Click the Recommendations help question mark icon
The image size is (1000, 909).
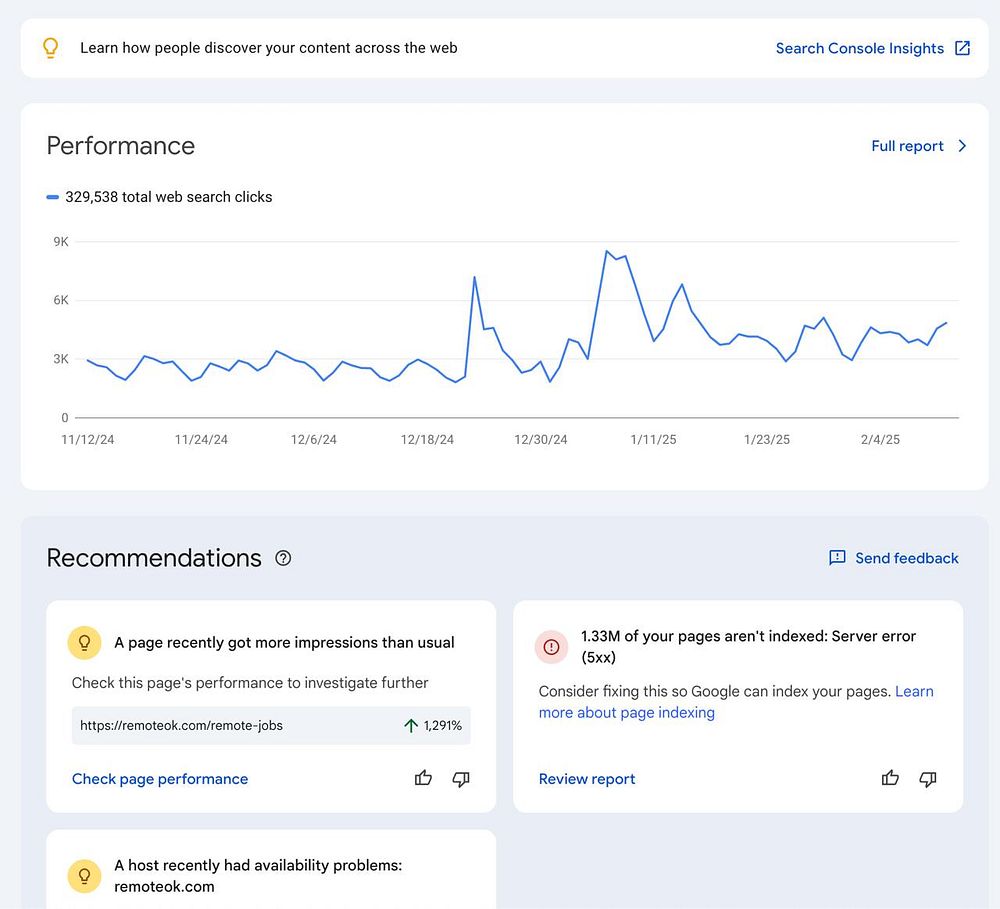(283, 558)
